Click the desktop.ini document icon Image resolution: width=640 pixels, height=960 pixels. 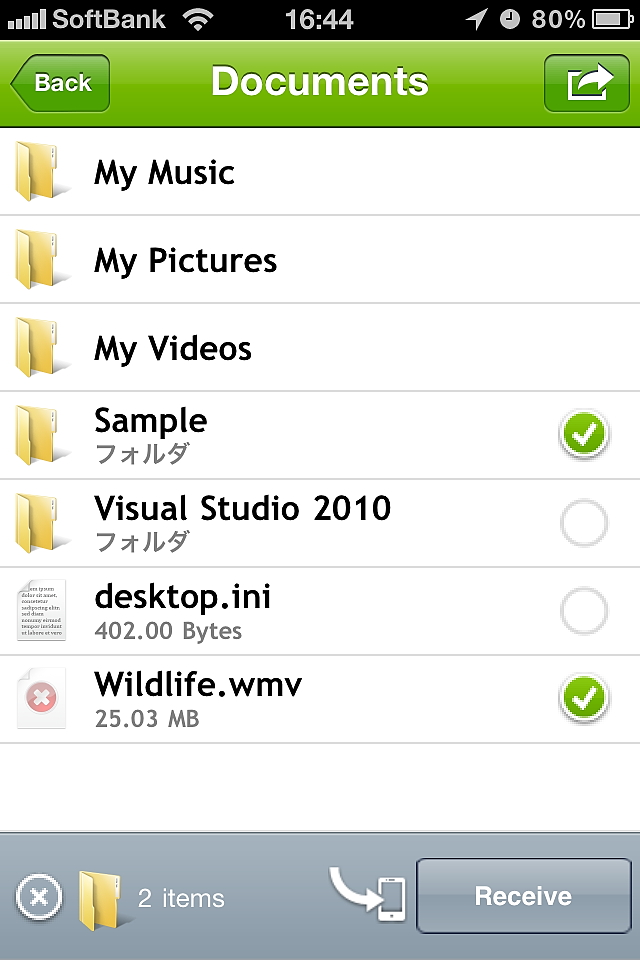40,610
